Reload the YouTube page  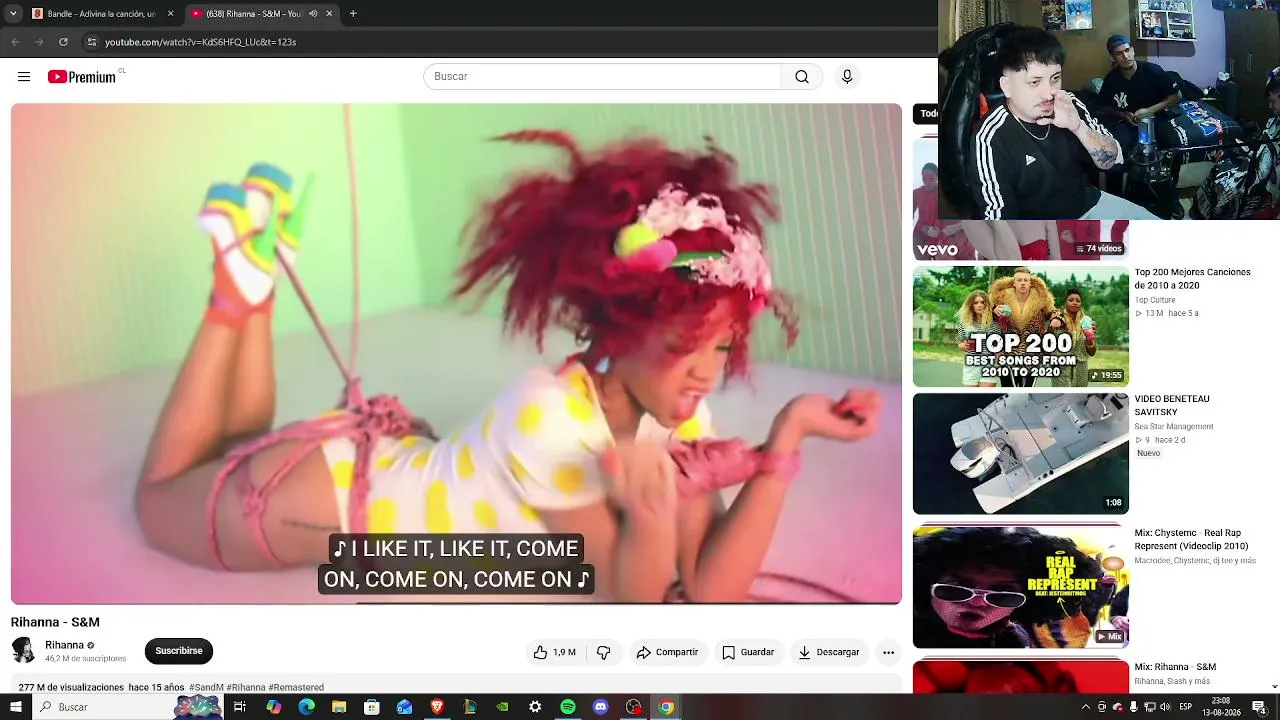tap(63, 42)
